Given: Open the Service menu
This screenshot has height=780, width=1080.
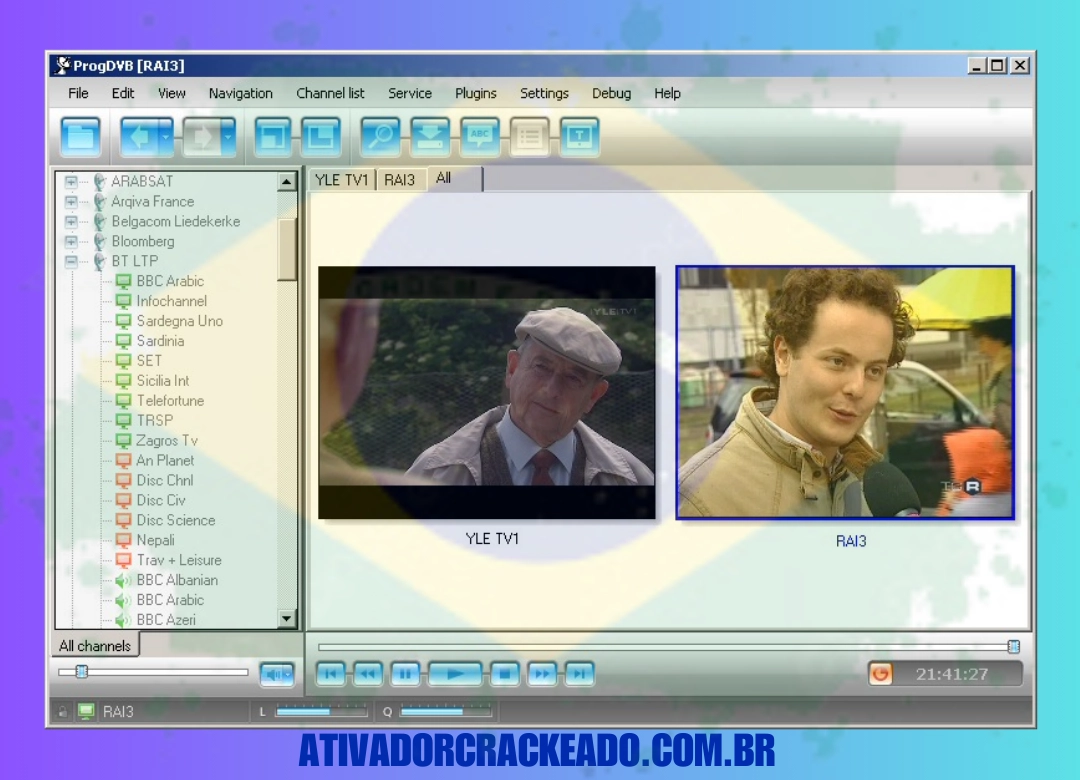Looking at the screenshot, I should 410,93.
